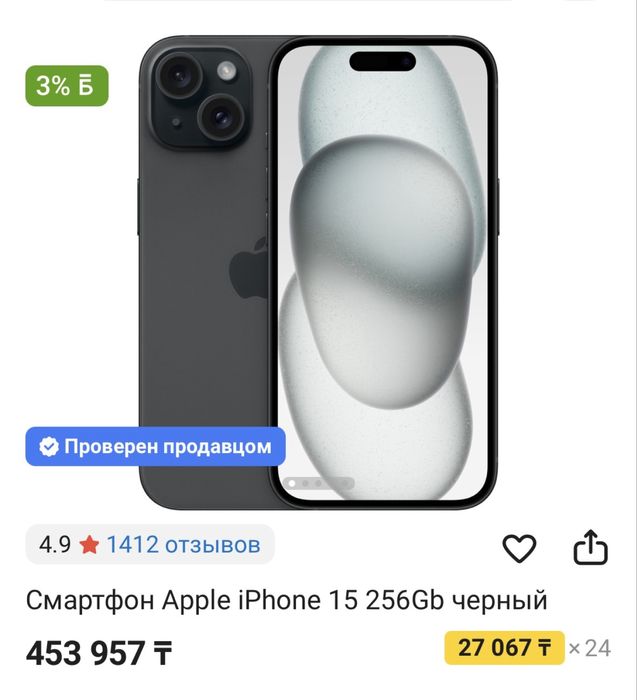Tap the white checkmark seal in the blue badge
This screenshot has height=700, width=637.
click(x=49, y=446)
